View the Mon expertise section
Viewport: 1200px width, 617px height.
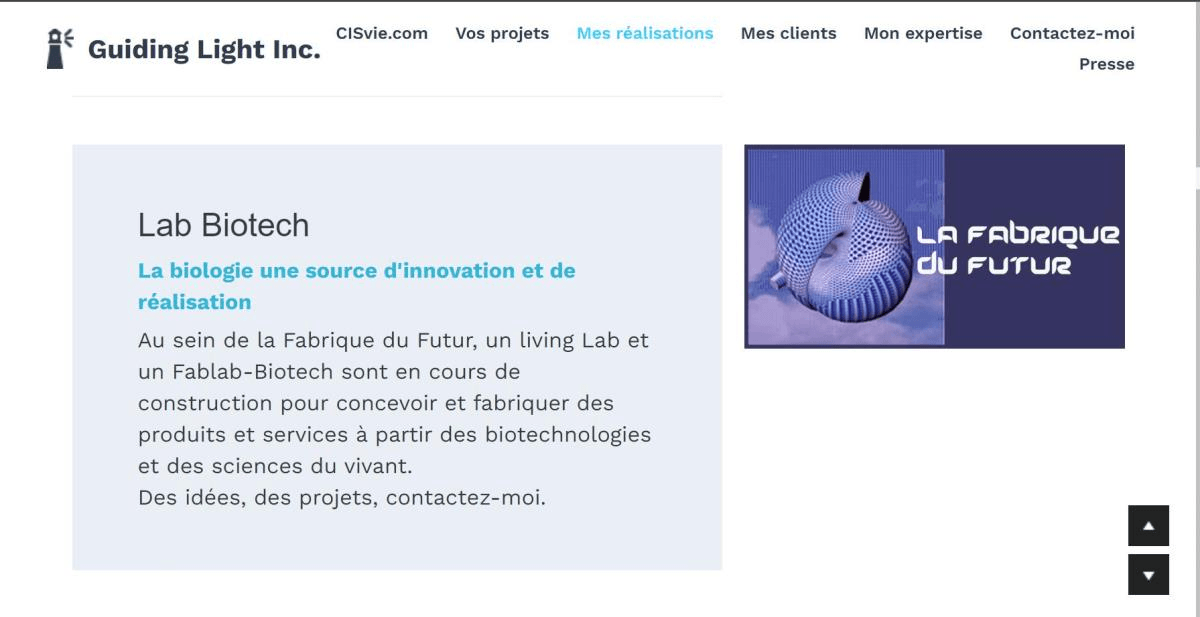pos(923,33)
